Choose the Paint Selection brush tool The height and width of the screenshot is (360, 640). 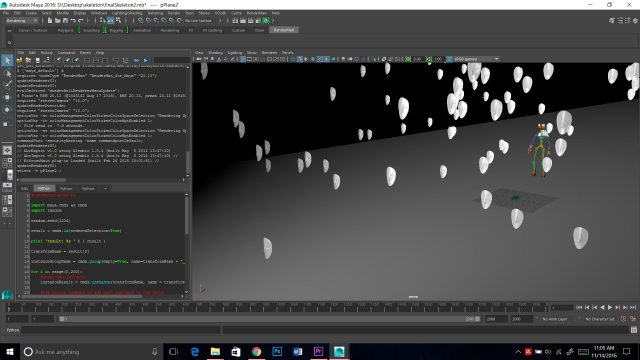[7, 85]
